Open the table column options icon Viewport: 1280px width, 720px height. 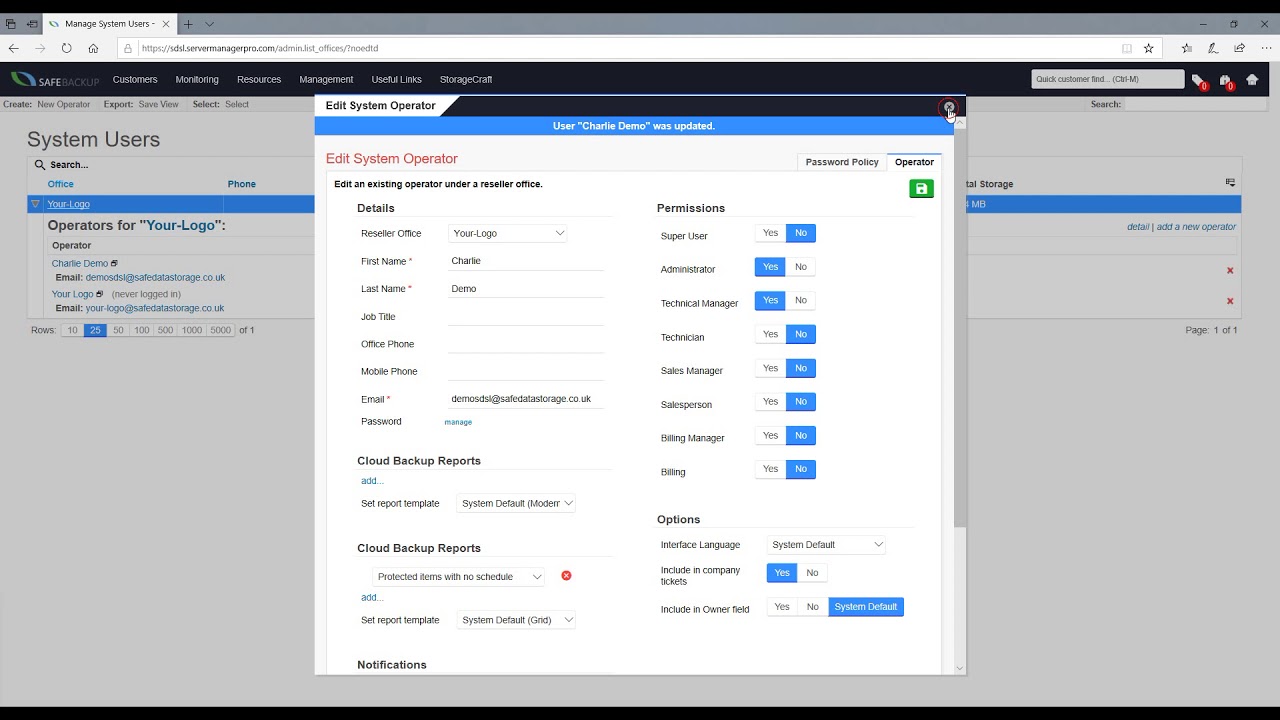tap(1230, 183)
